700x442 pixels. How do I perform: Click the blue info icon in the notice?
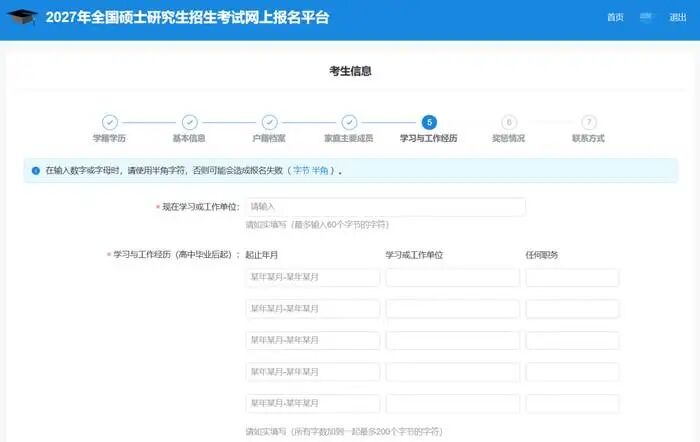36,171
